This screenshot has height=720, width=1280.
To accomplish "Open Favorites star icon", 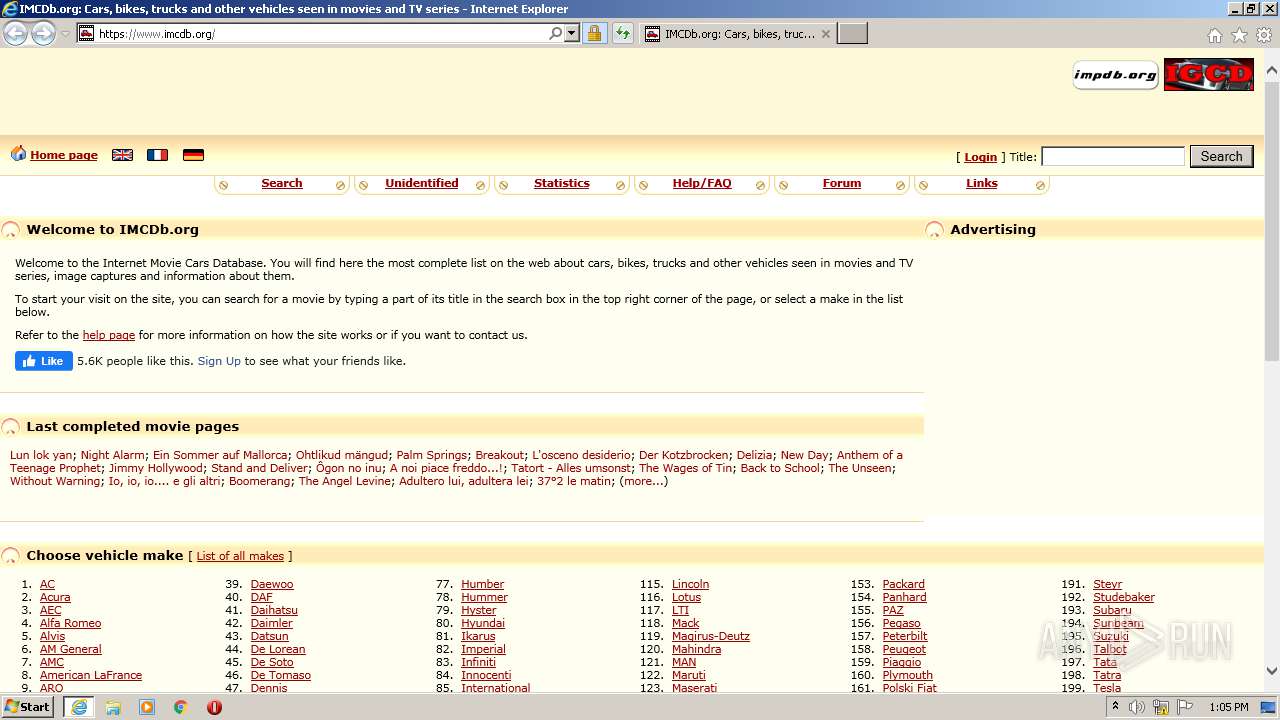I will click(x=1239, y=35).
